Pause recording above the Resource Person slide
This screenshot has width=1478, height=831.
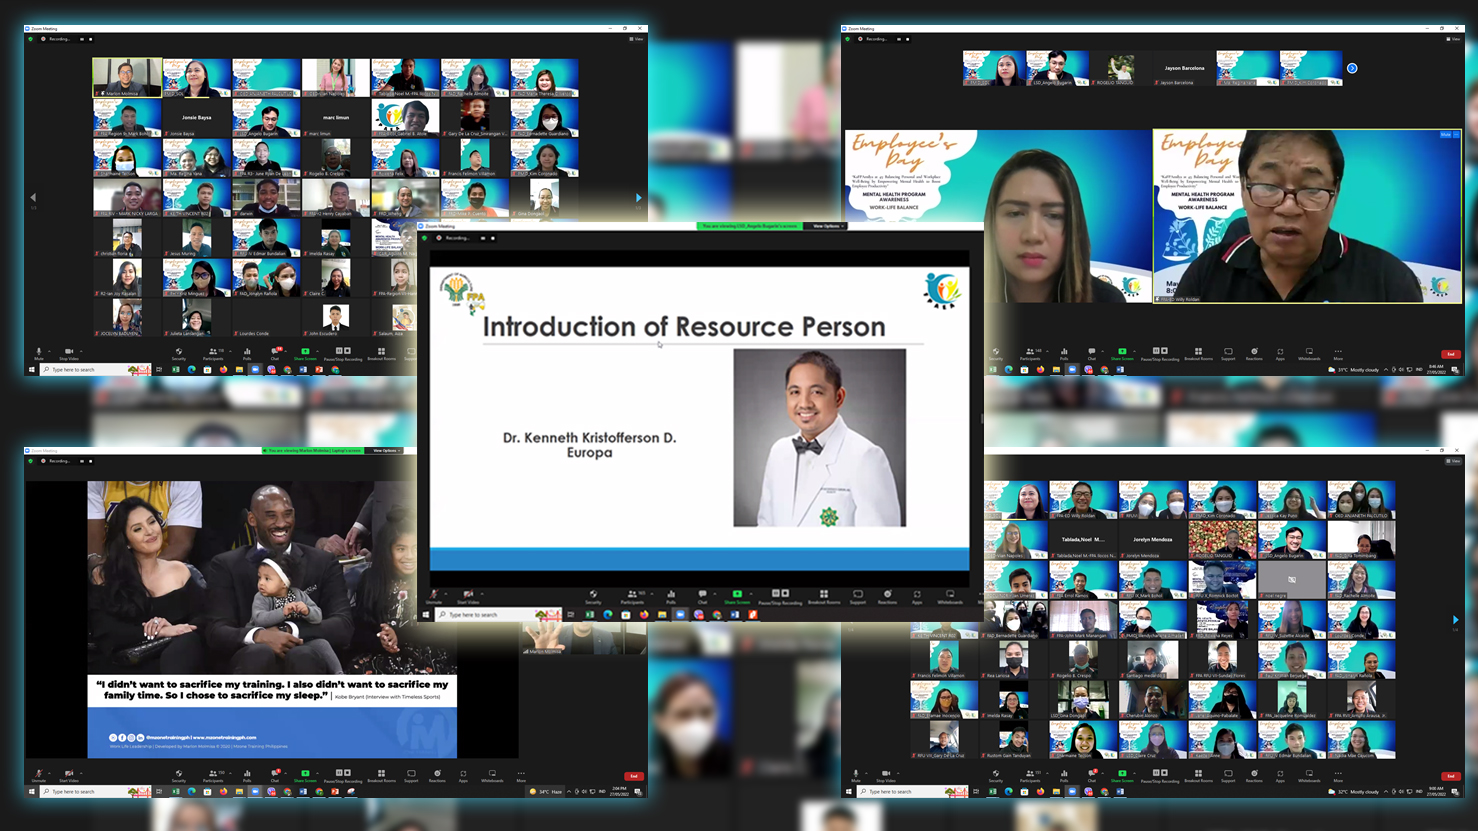[483, 238]
